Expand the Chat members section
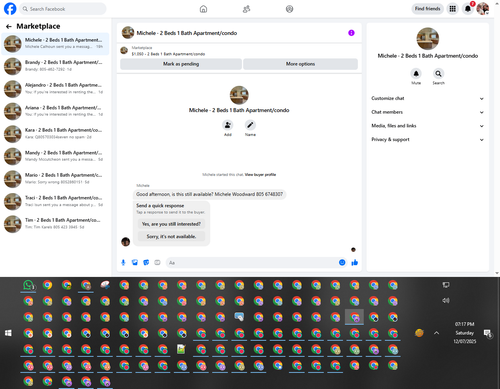The image size is (500, 389). 428,112
